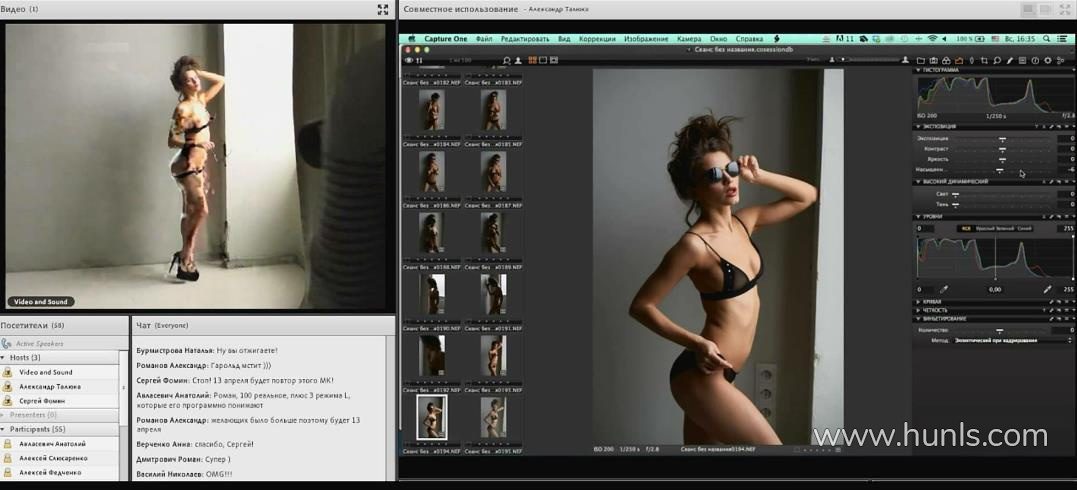
Task: Click the Active Speakers microphone icon
Action: (x=7, y=343)
